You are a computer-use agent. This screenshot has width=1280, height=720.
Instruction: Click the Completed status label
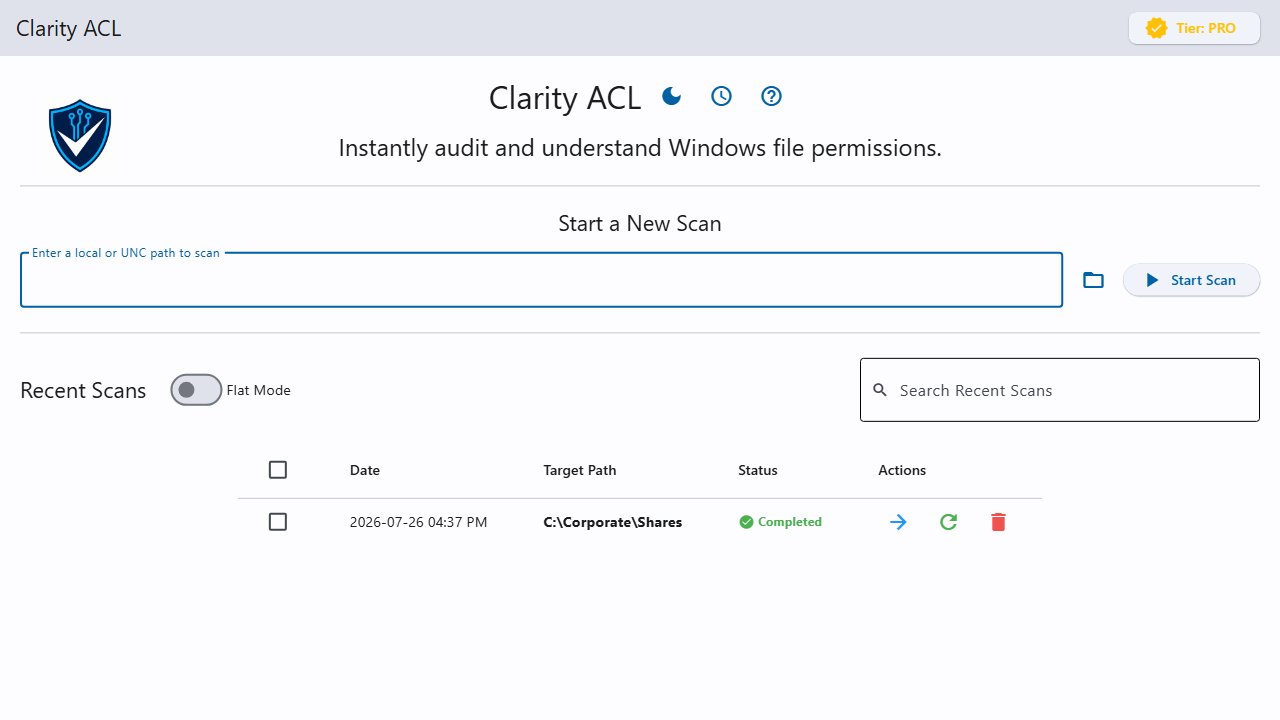pyautogui.click(x=790, y=522)
